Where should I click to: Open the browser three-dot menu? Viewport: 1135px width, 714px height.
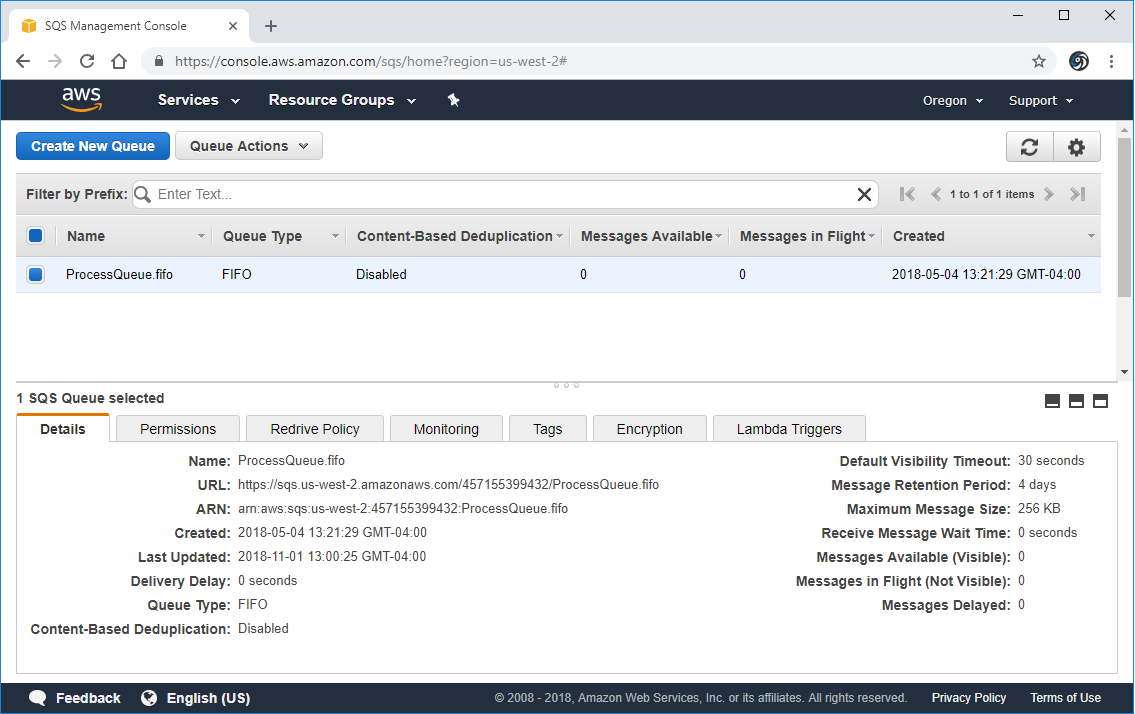[1111, 62]
